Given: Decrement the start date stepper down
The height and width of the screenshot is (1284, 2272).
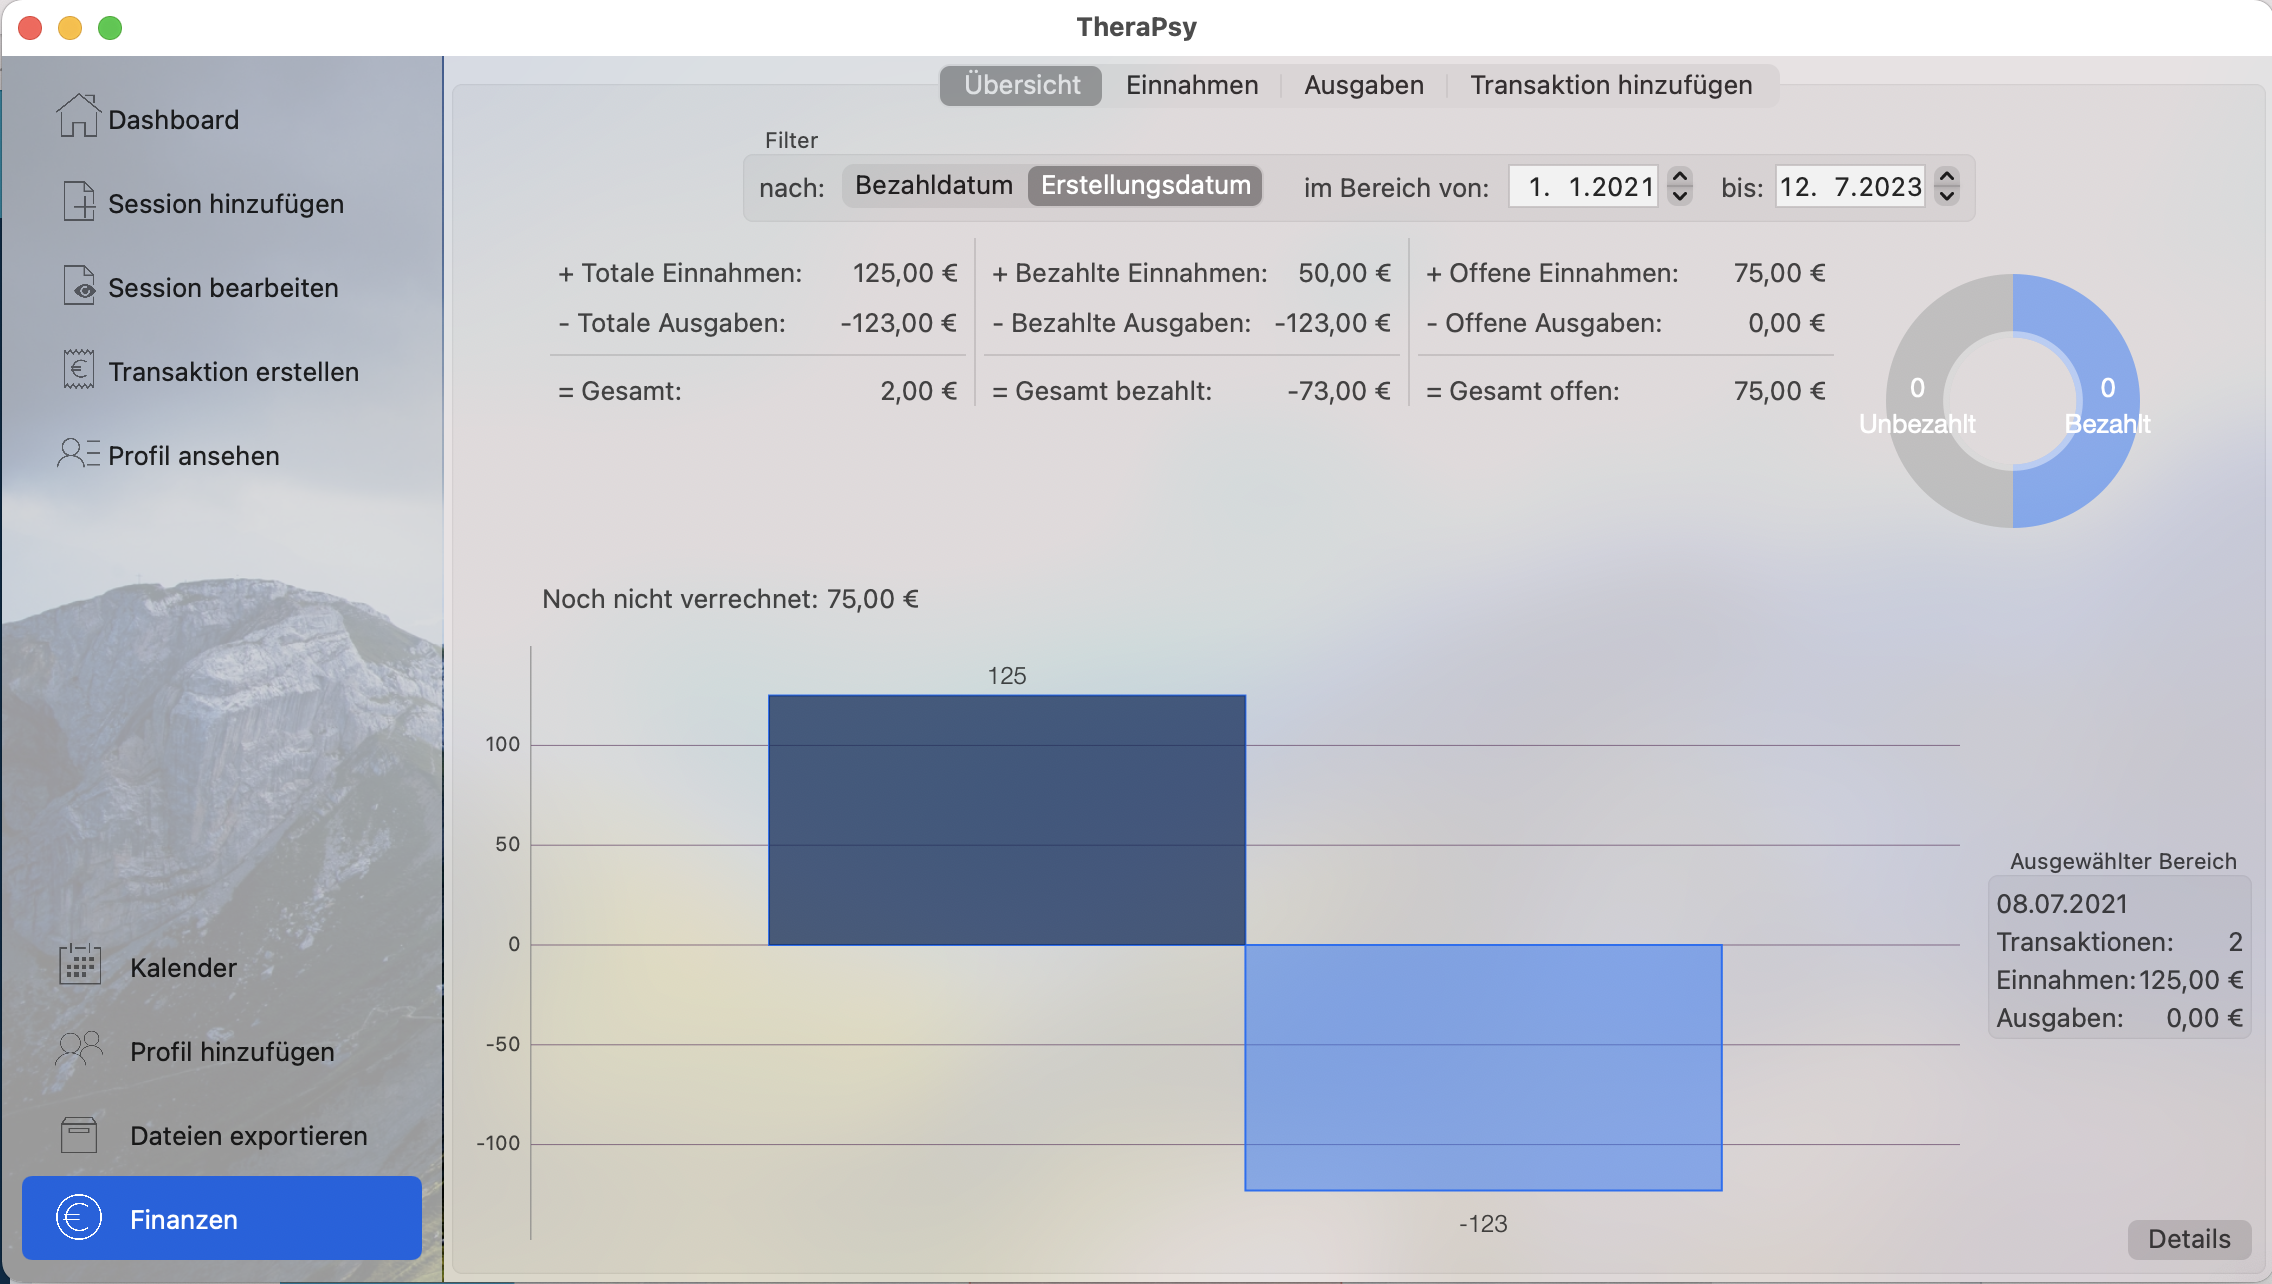Looking at the screenshot, I should tap(1680, 196).
